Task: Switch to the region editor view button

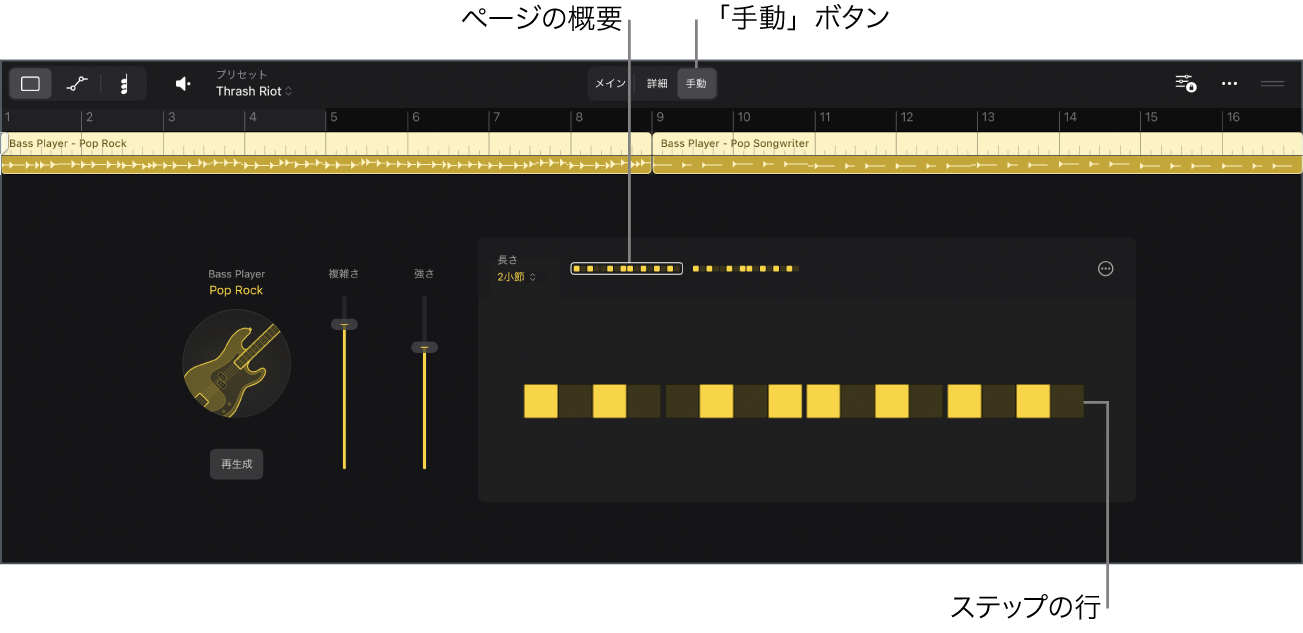Action: (x=30, y=84)
